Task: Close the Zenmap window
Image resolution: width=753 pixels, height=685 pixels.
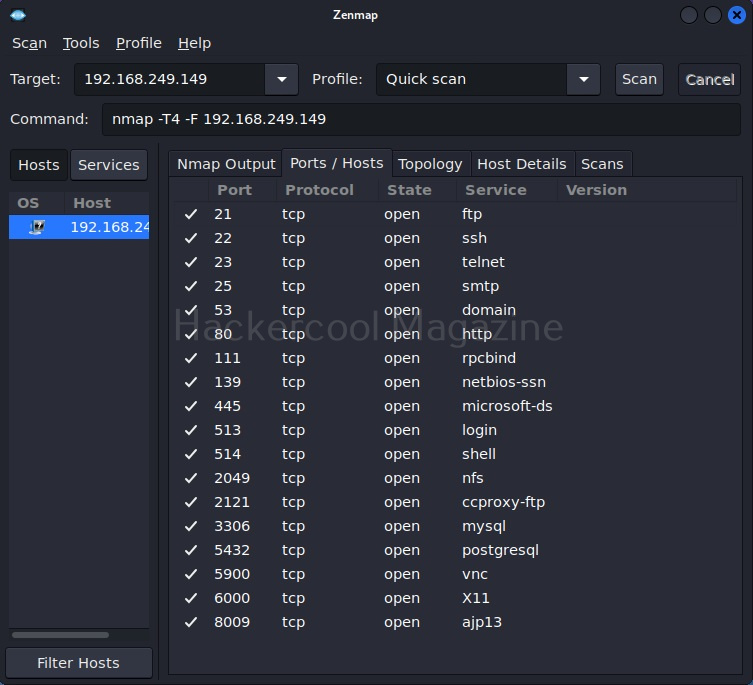Action: point(736,15)
